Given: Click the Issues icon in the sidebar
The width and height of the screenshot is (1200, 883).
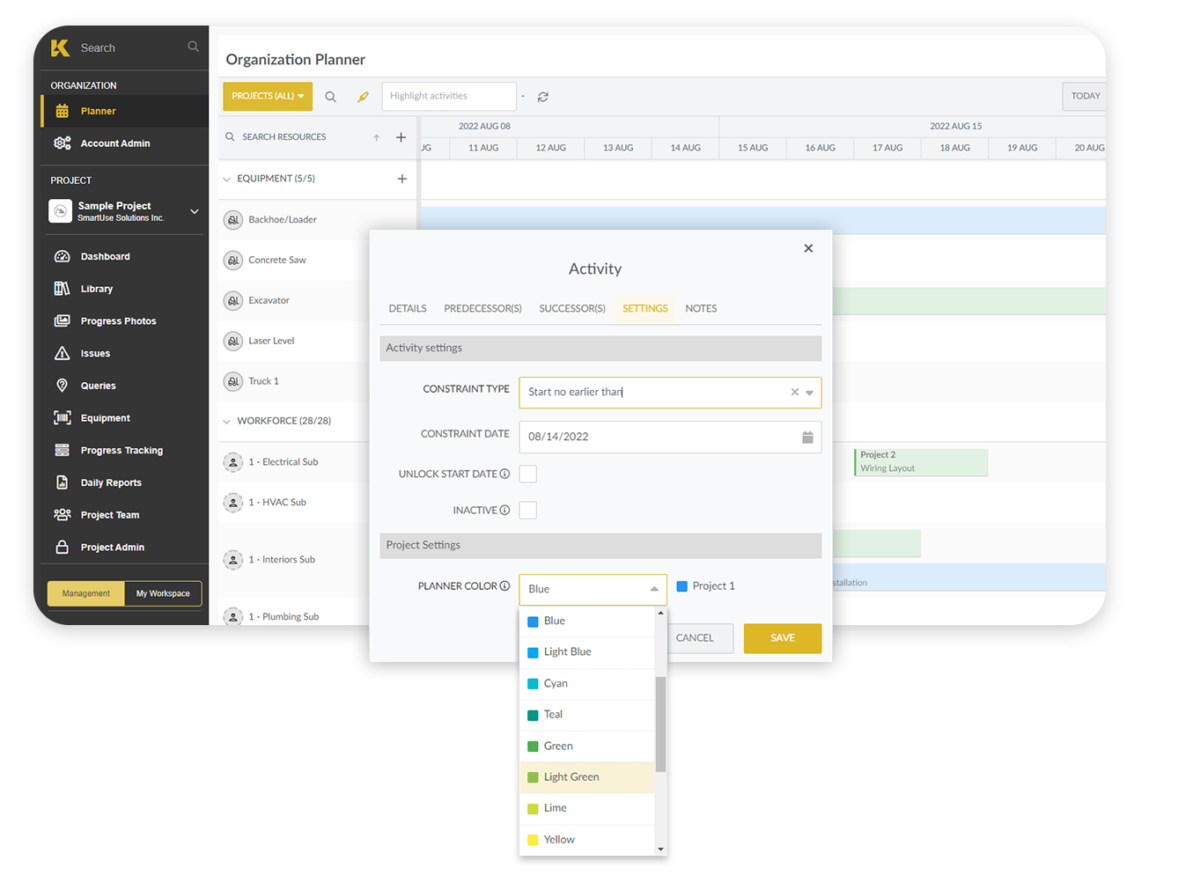Looking at the screenshot, I should coord(62,352).
